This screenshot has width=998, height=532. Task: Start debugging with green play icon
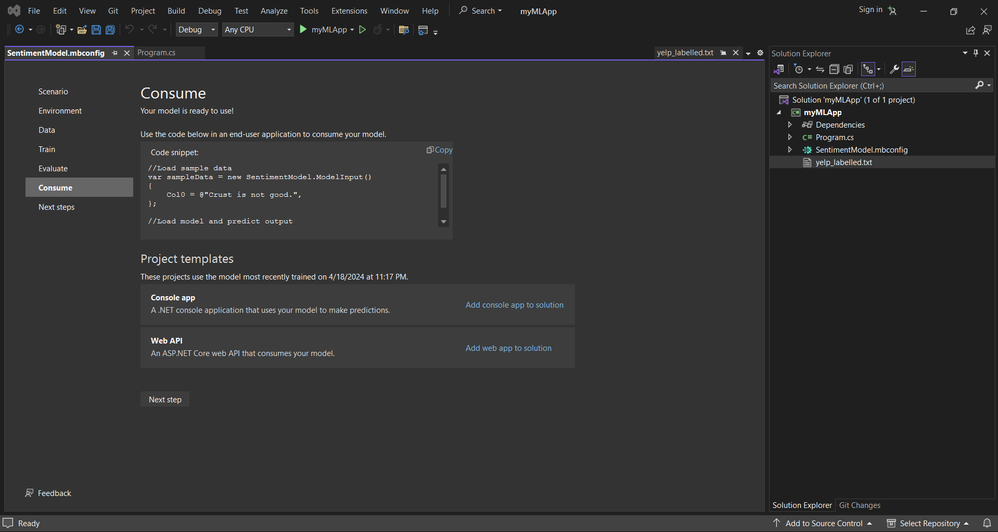coord(304,29)
